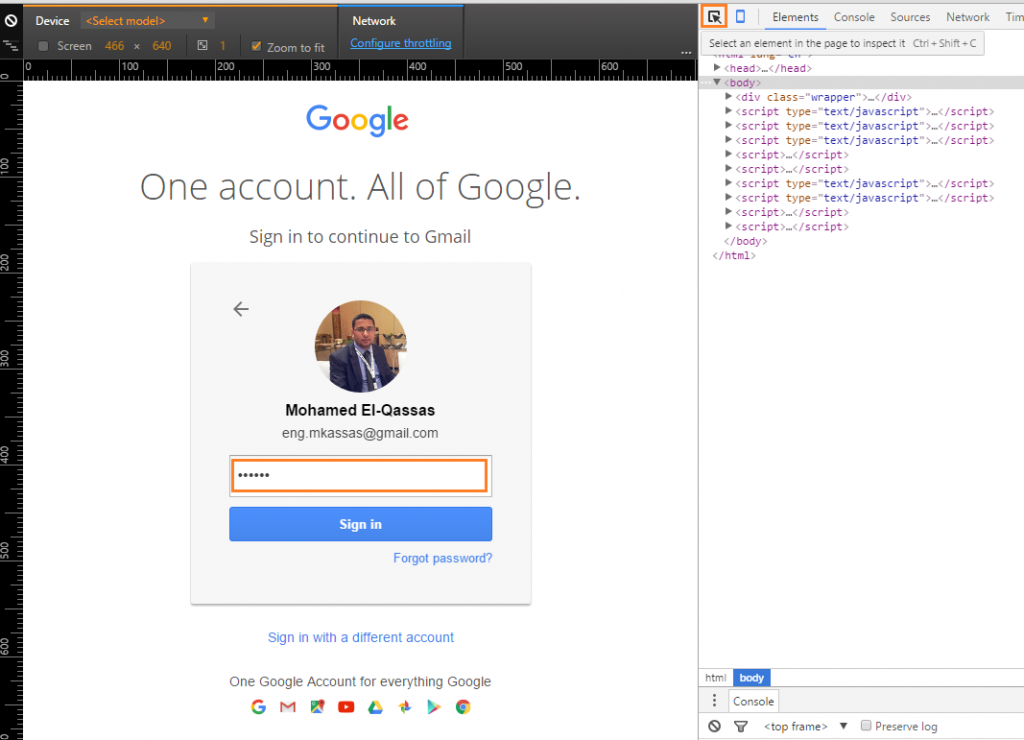Click the Chrome icon in the footer row
The image size is (1024, 740).
click(x=463, y=707)
